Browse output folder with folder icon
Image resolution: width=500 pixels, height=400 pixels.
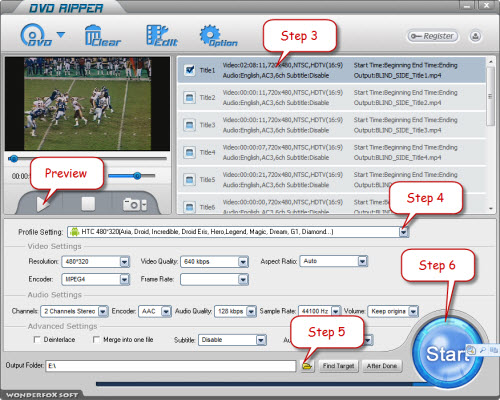pos(307,366)
